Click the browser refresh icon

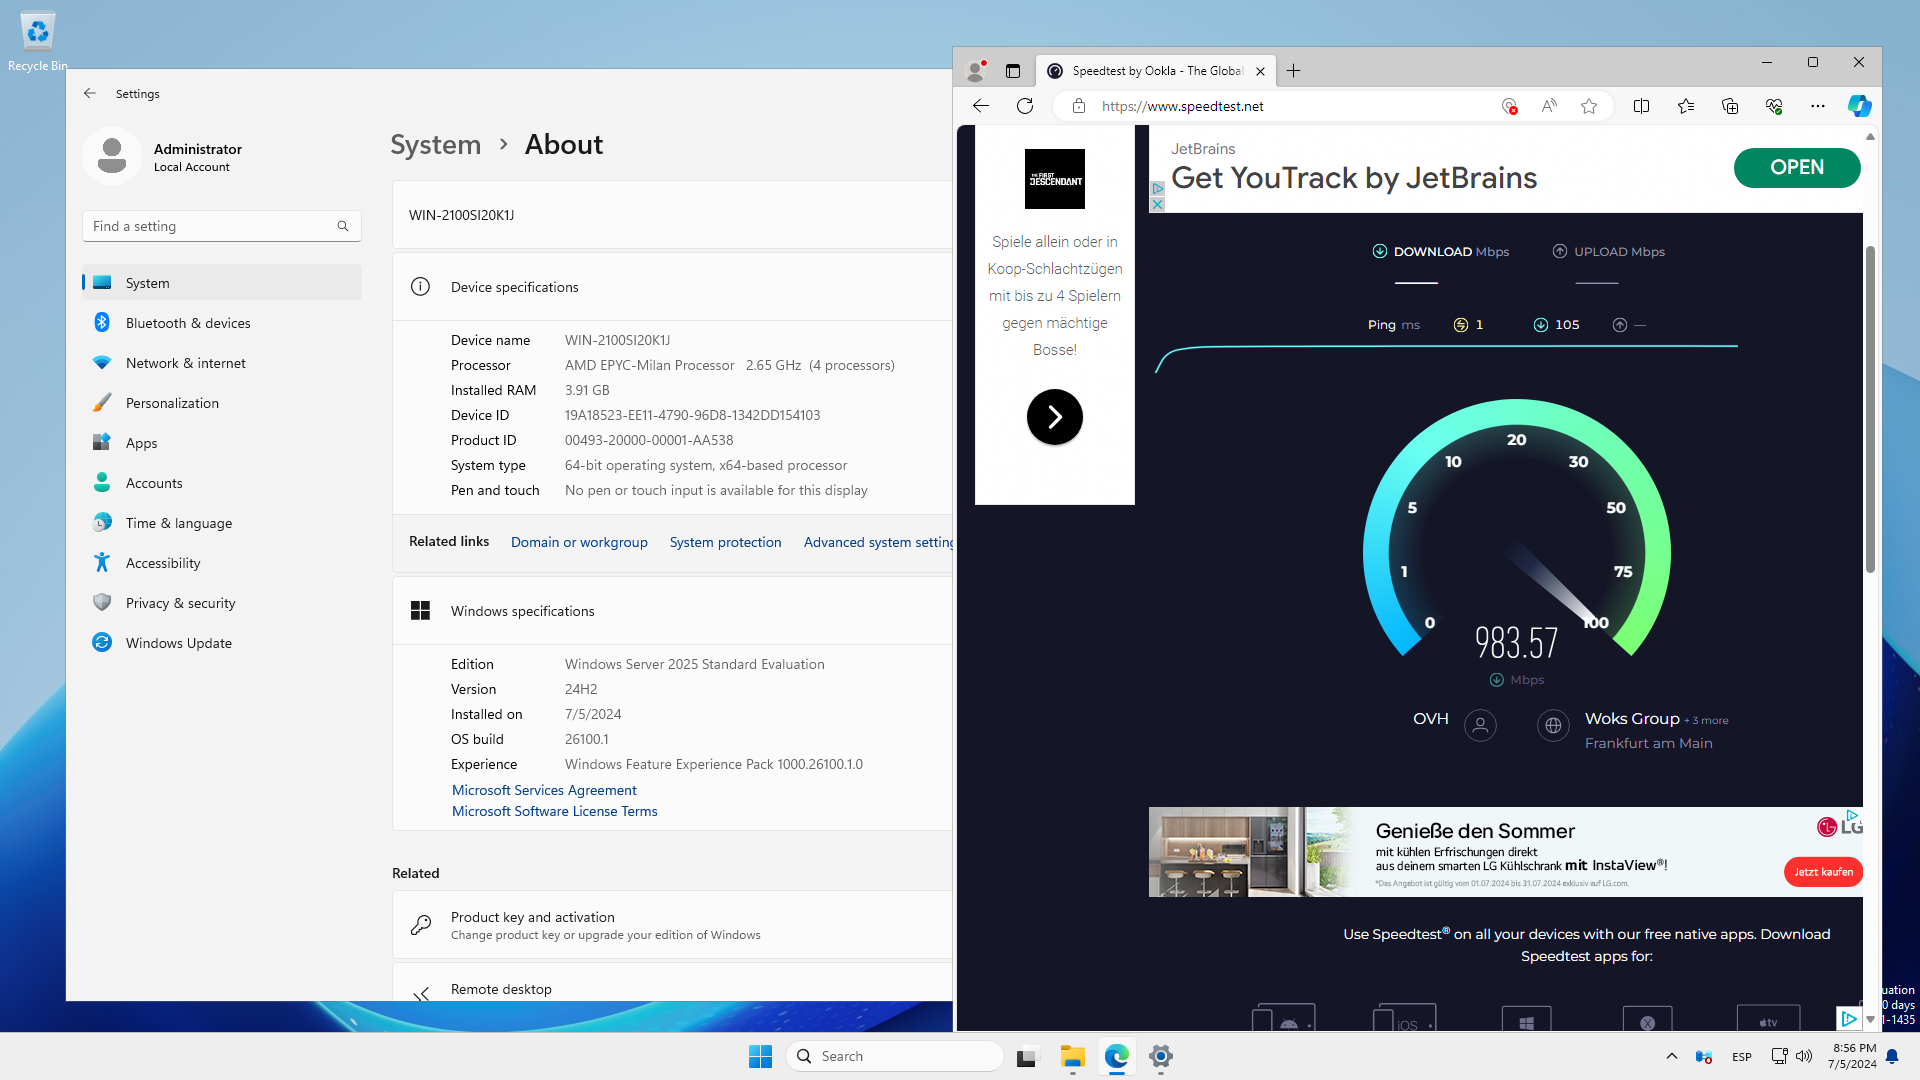(x=1025, y=106)
